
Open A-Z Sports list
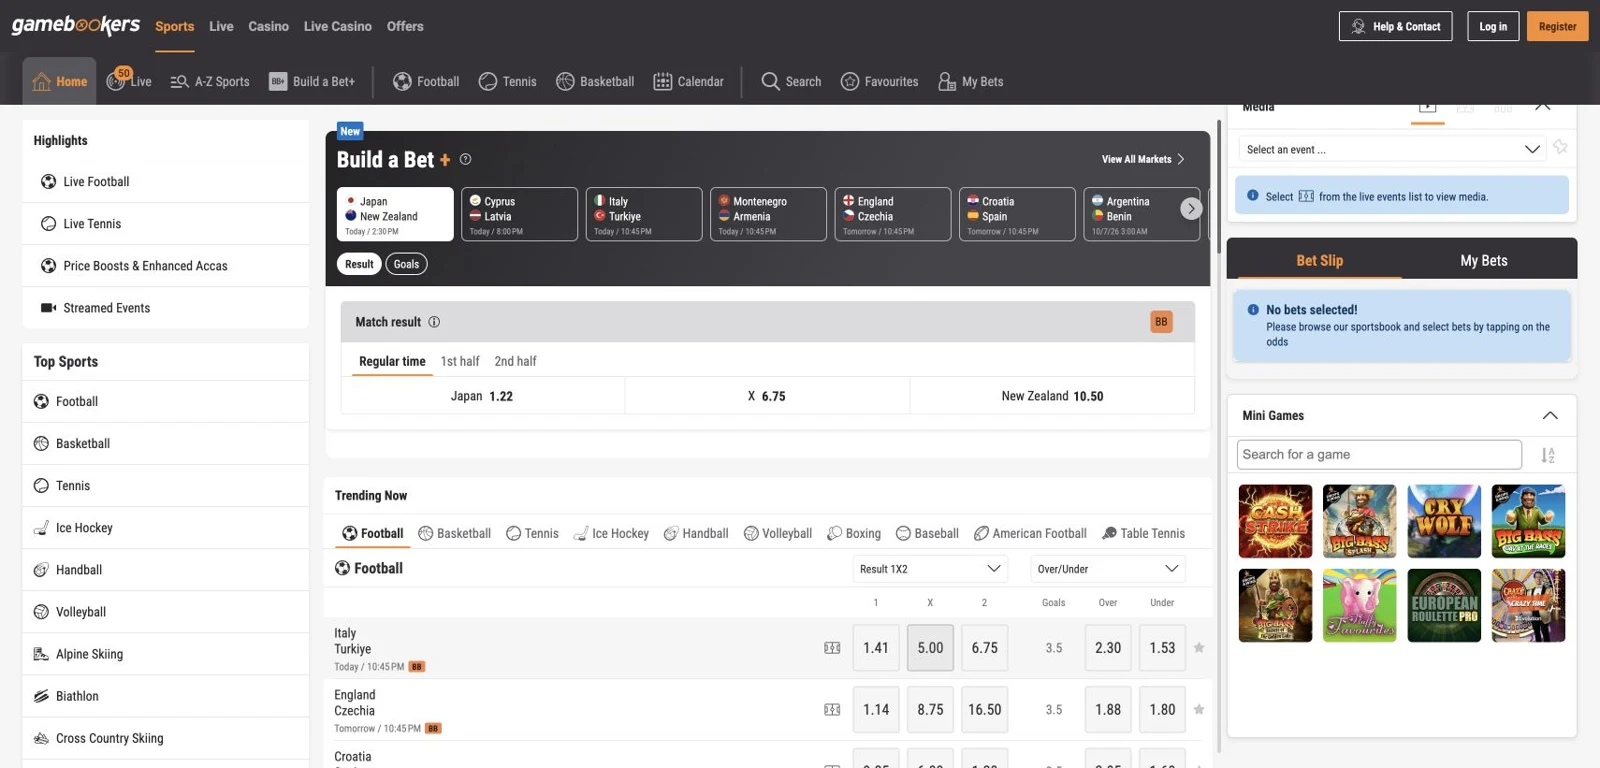click(210, 82)
